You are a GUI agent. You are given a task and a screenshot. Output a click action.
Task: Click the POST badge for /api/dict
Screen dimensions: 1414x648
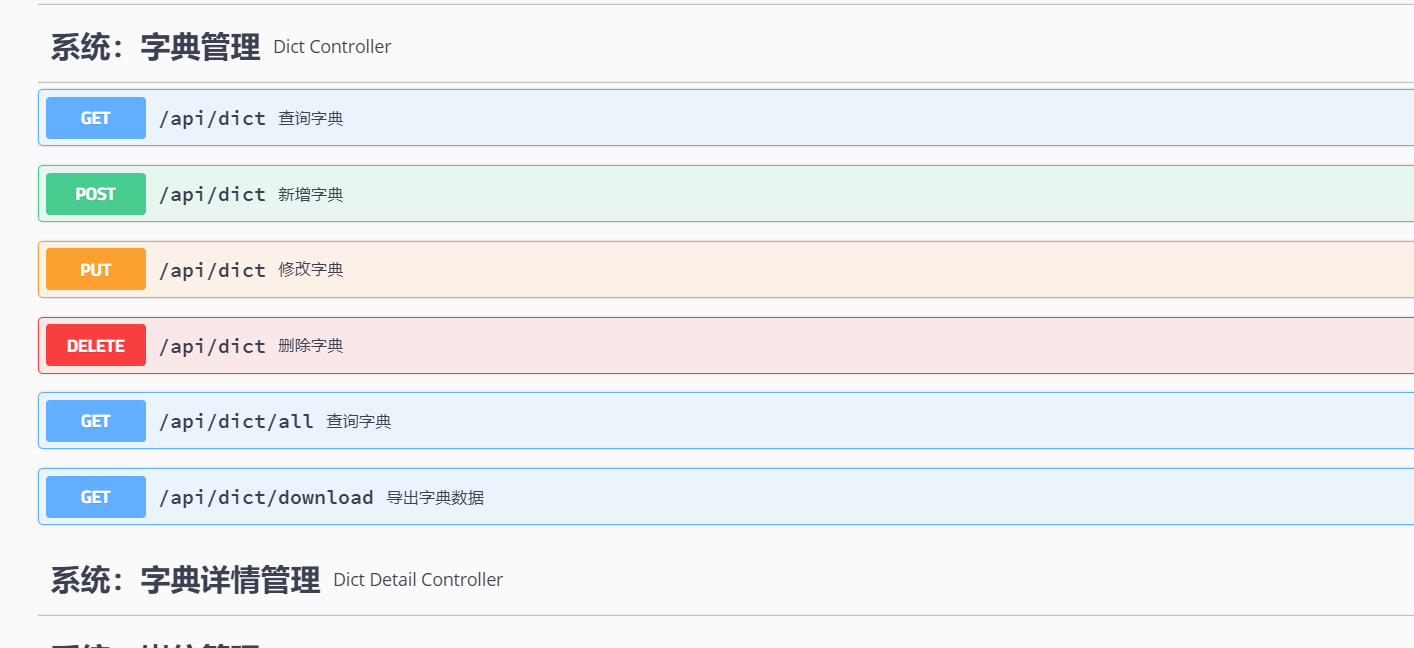tap(96, 194)
